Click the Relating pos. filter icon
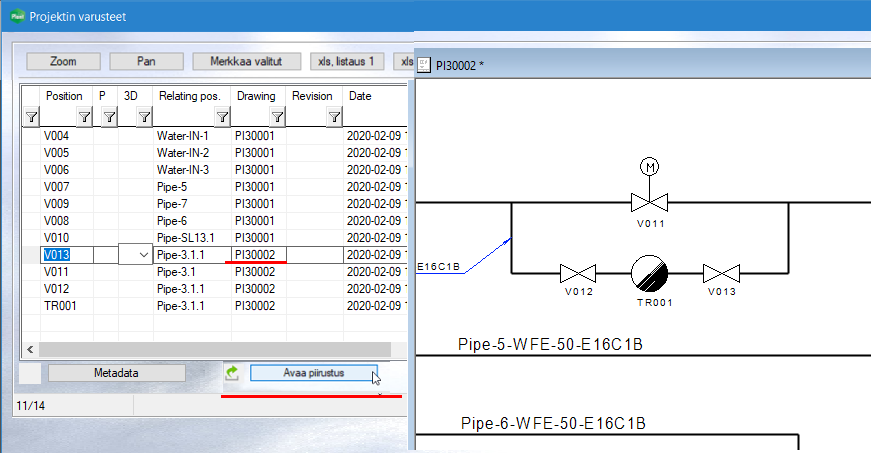The height and width of the screenshot is (453, 871). [222, 117]
